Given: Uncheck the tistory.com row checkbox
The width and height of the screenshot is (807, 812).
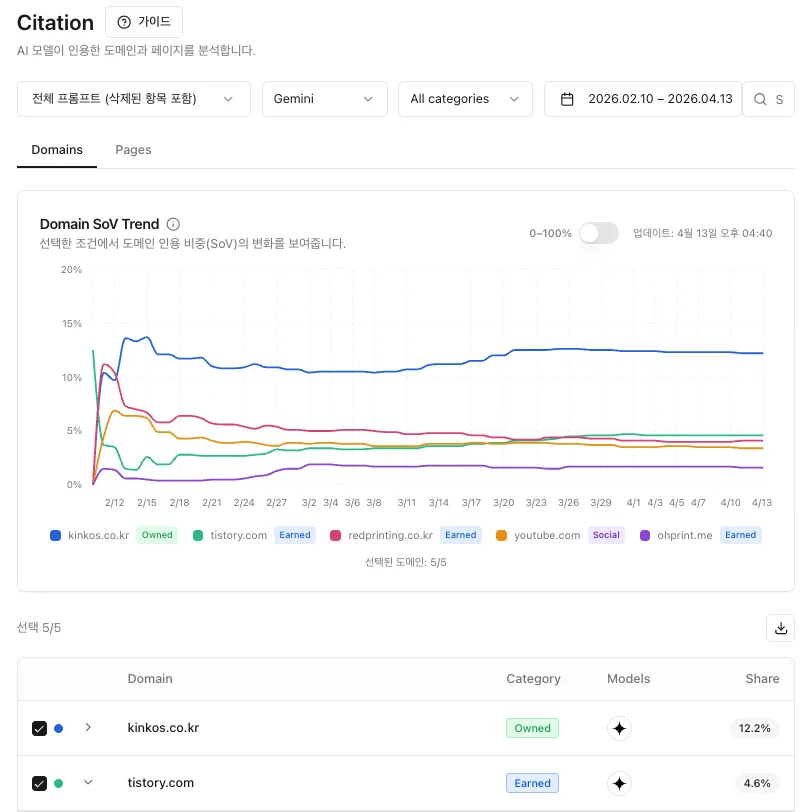Looking at the screenshot, I should 39,783.
